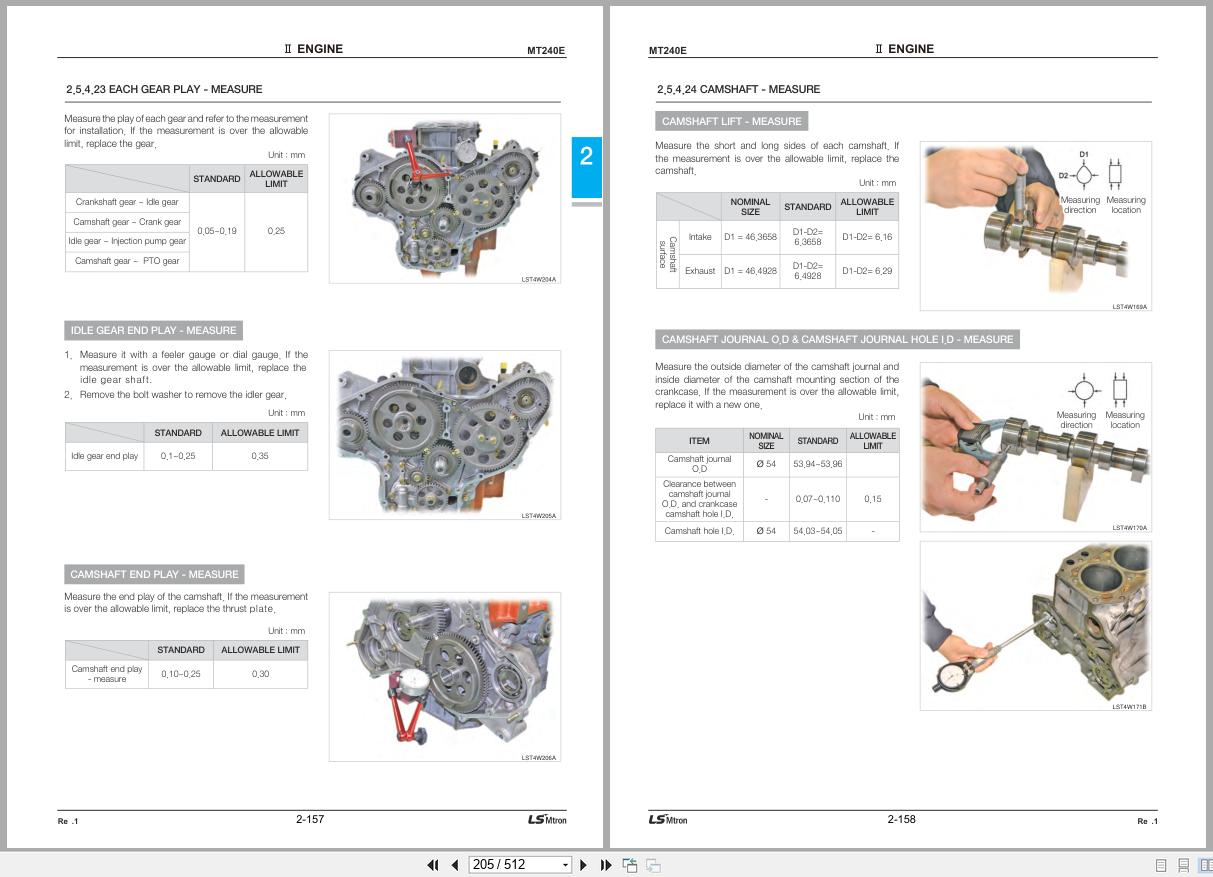This screenshot has width=1213, height=877.
Task: Click the clearance allowable limit '0.15'
Action: point(873,499)
